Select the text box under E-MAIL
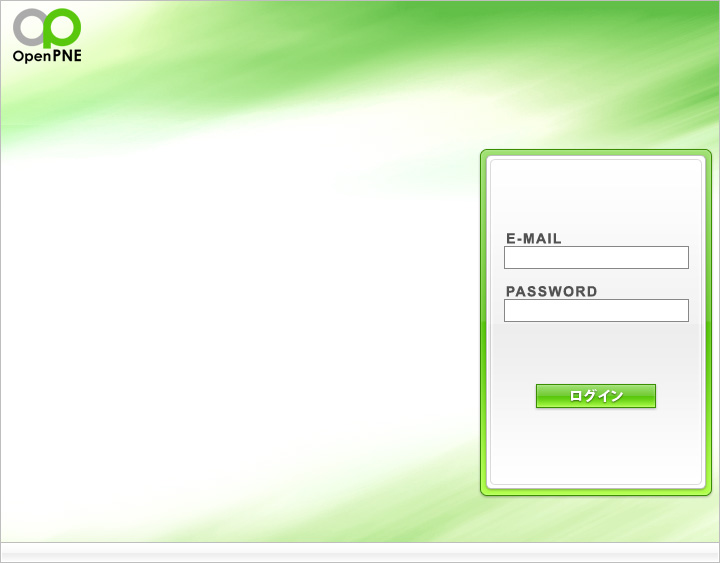This screenshot has width=720, height=563. (x=596, y=258)
